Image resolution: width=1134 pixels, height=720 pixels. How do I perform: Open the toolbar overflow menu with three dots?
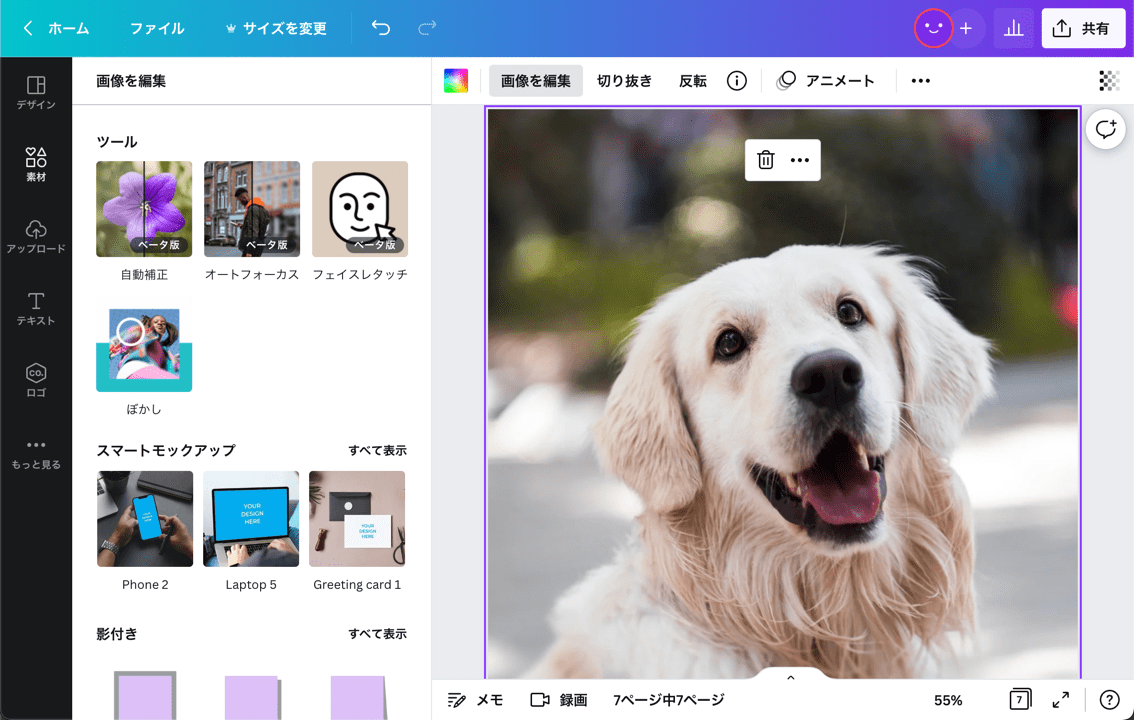point(920,80)
